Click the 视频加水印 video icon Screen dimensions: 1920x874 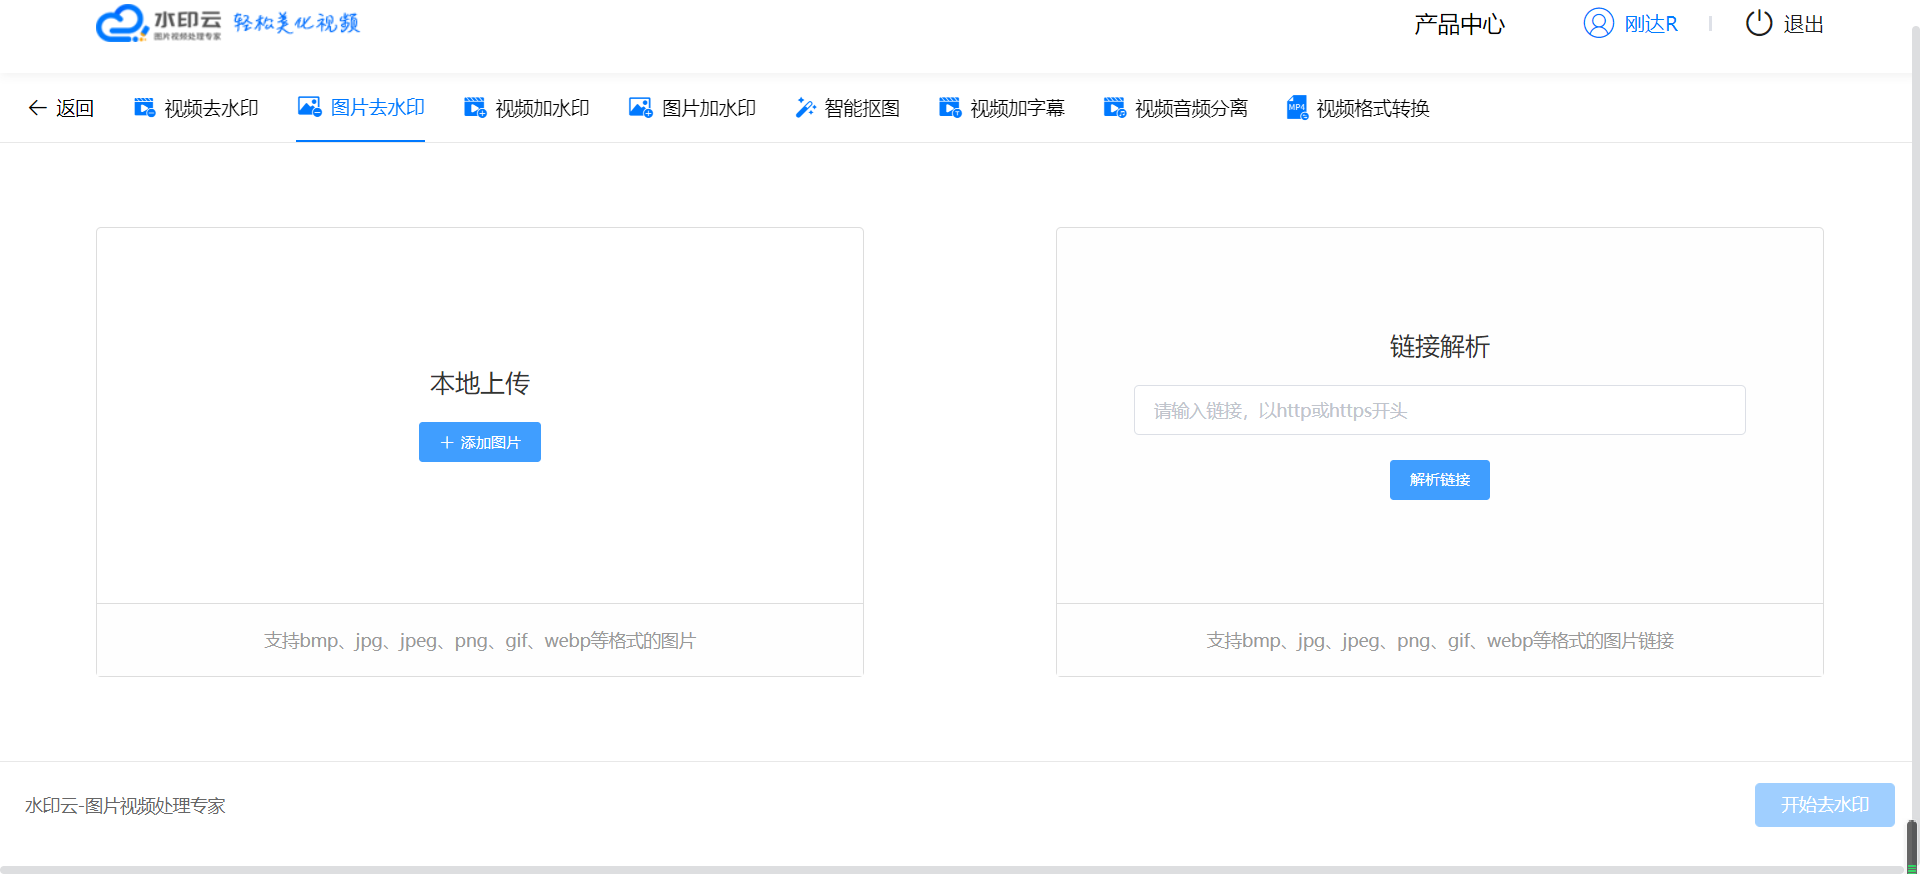[475, 108]
